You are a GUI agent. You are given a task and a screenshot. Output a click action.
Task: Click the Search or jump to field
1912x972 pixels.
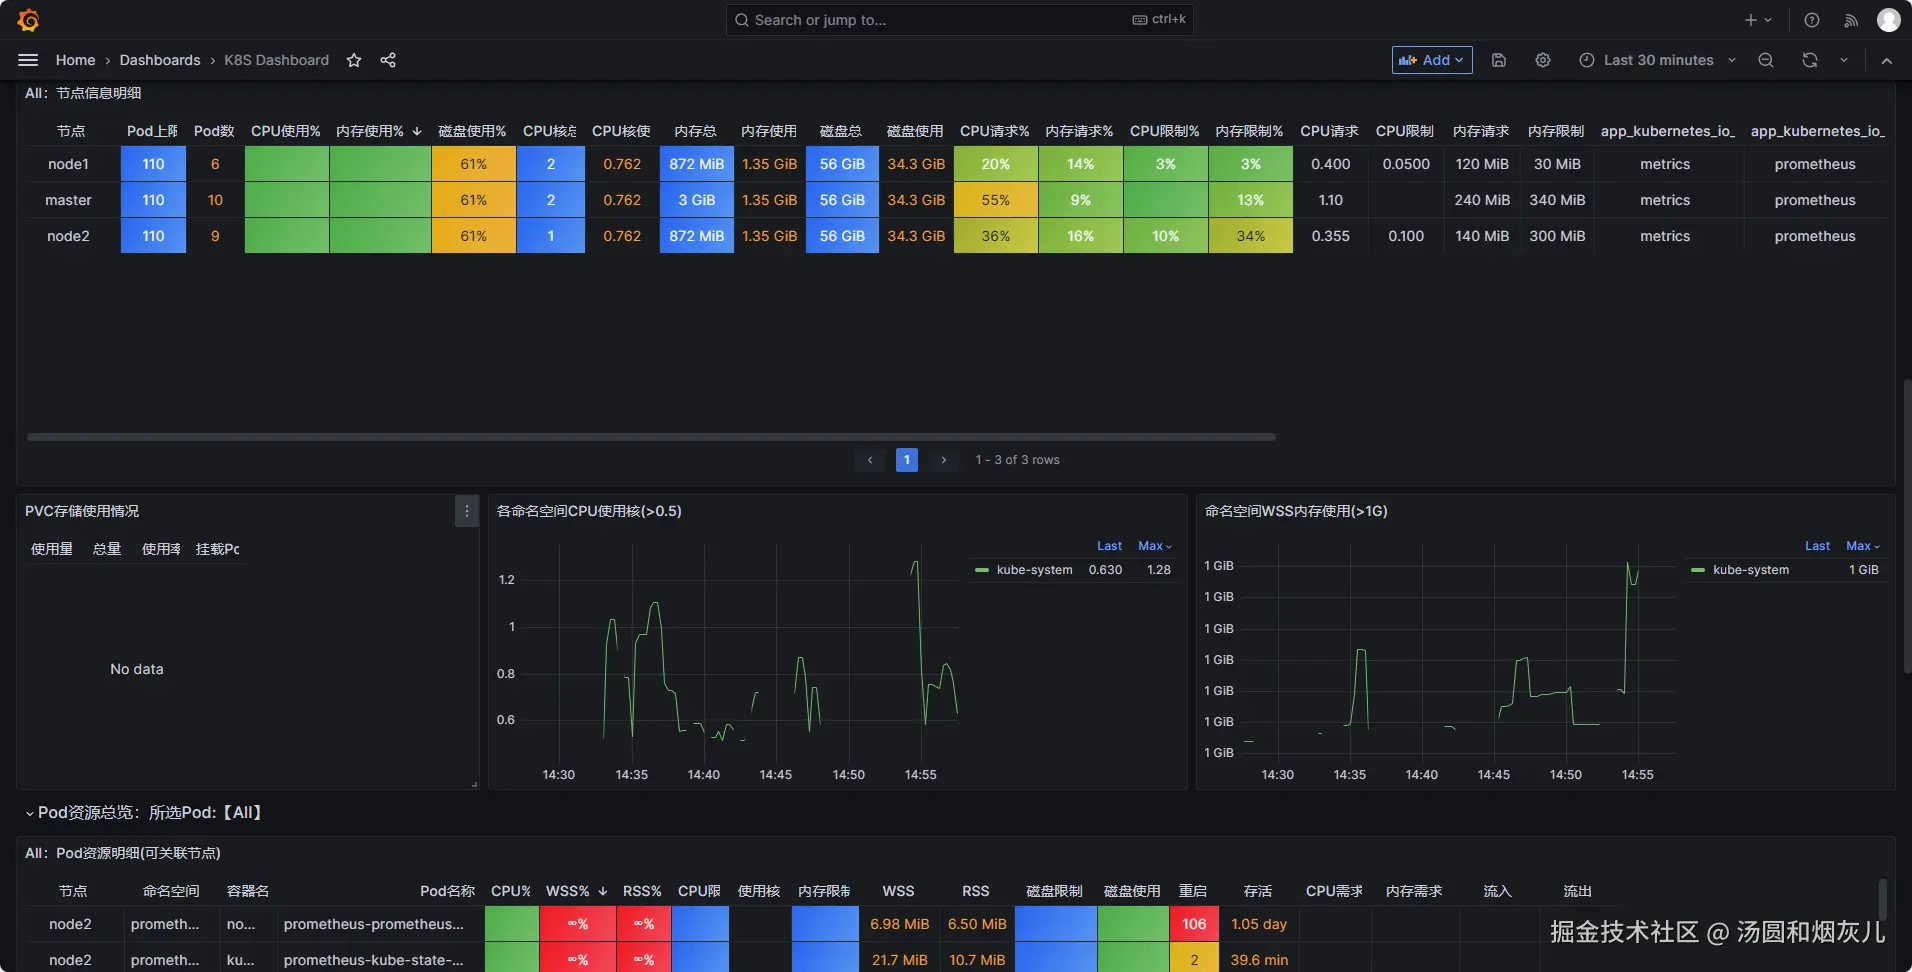coord(959,20)
